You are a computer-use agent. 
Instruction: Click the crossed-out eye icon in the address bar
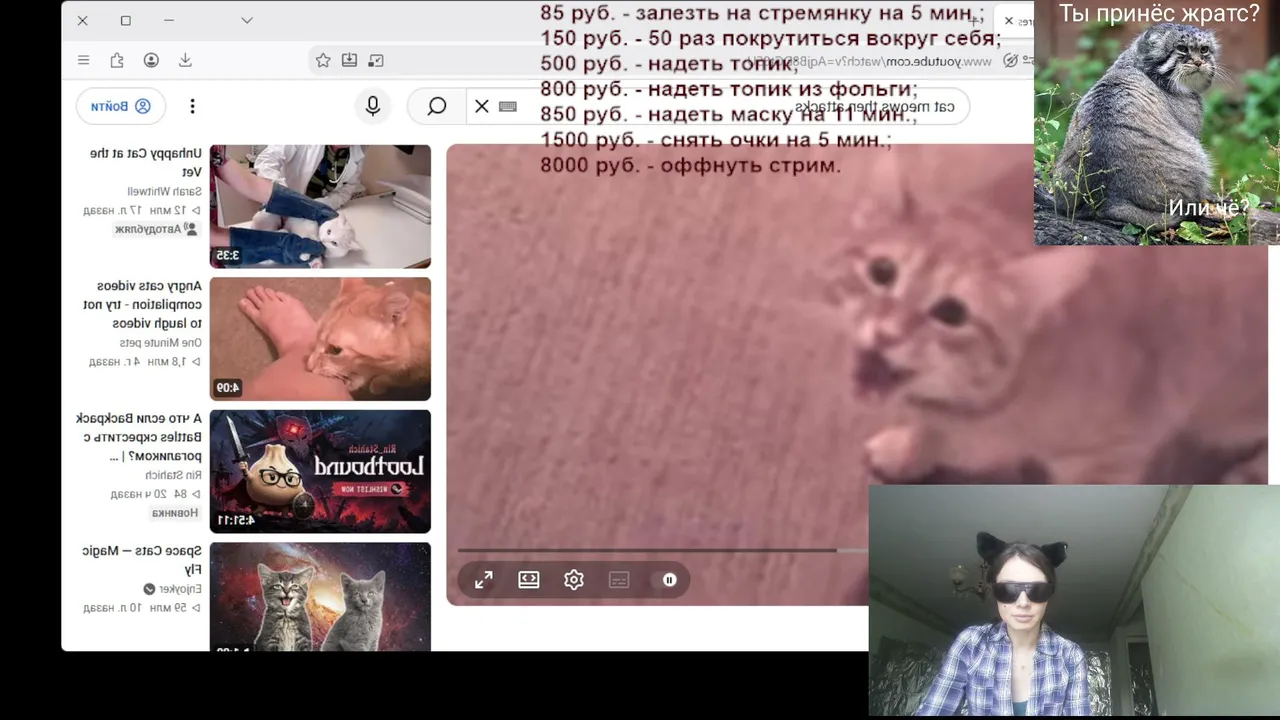click(x=1011, y=60)
